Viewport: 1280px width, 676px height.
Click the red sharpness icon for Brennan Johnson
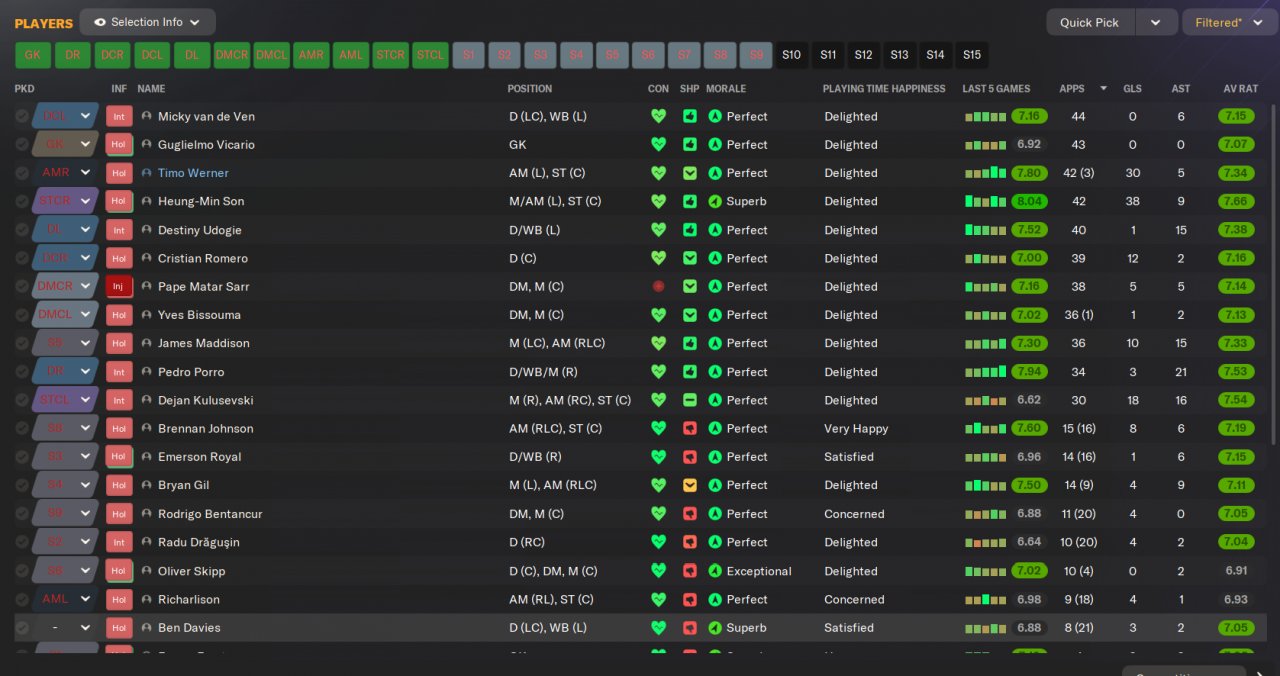coord(690,428)
